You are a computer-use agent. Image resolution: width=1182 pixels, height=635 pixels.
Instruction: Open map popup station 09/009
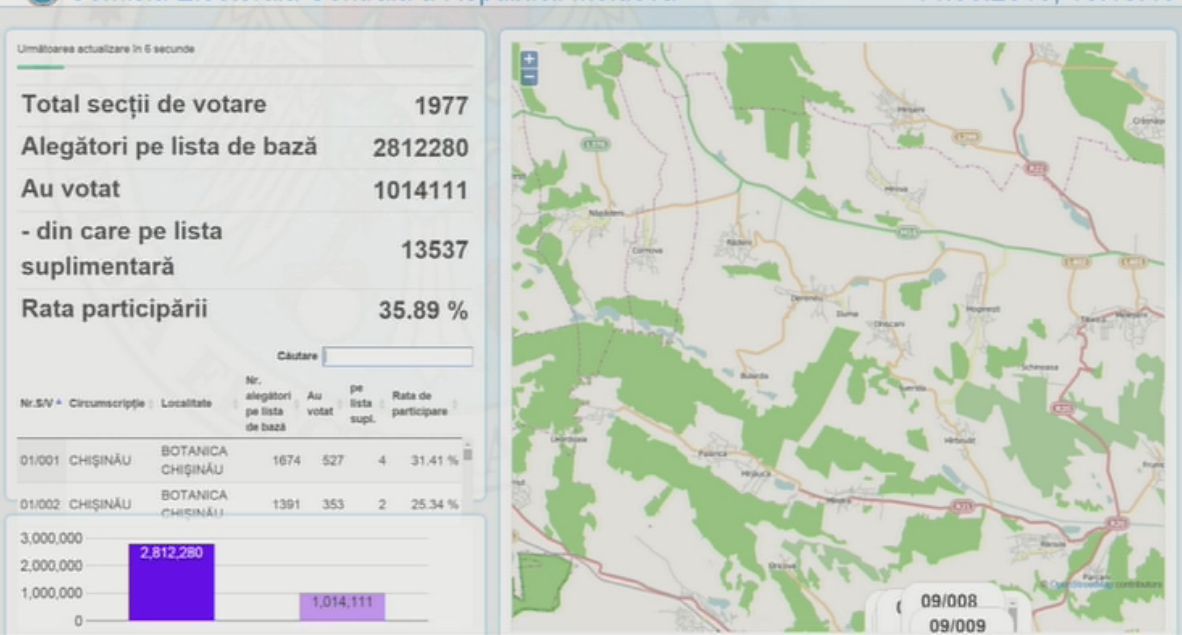pos(957,625)
